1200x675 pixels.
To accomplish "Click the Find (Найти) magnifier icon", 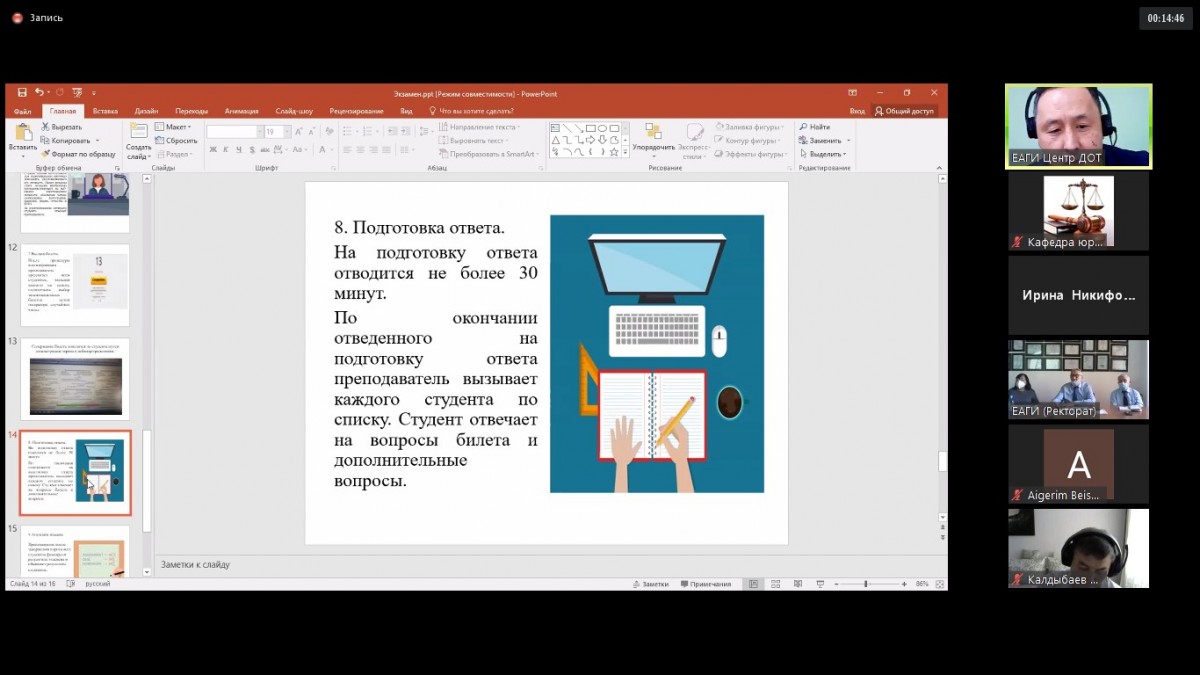I will coord(803,127).
